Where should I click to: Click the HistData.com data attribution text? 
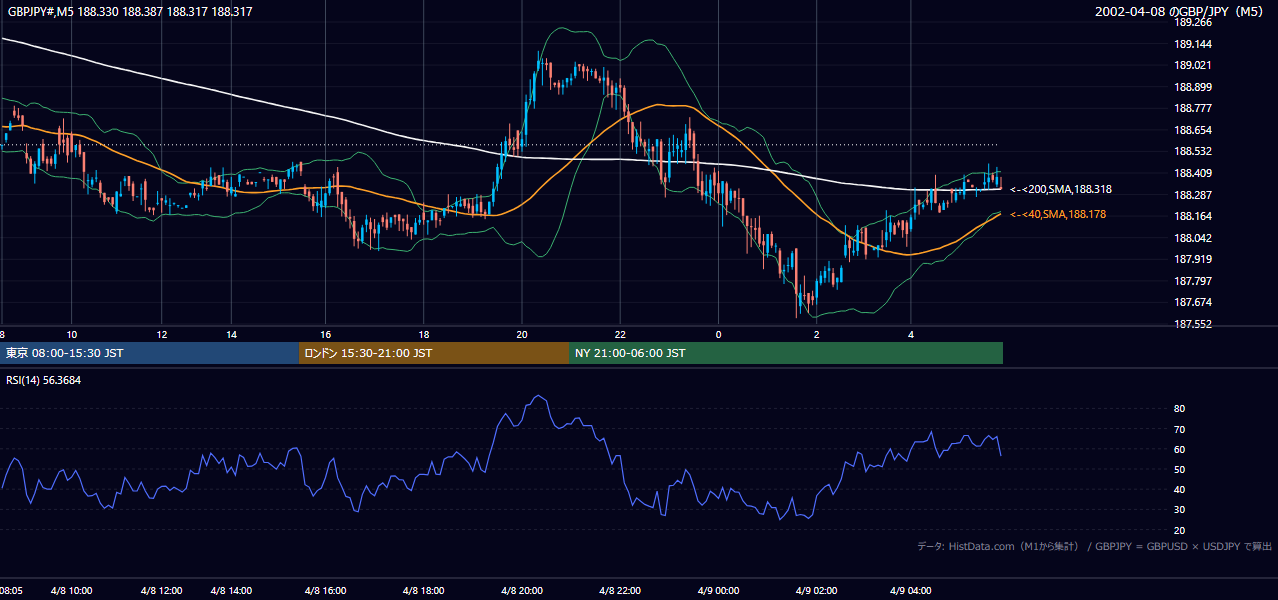tap(1095, 546)
